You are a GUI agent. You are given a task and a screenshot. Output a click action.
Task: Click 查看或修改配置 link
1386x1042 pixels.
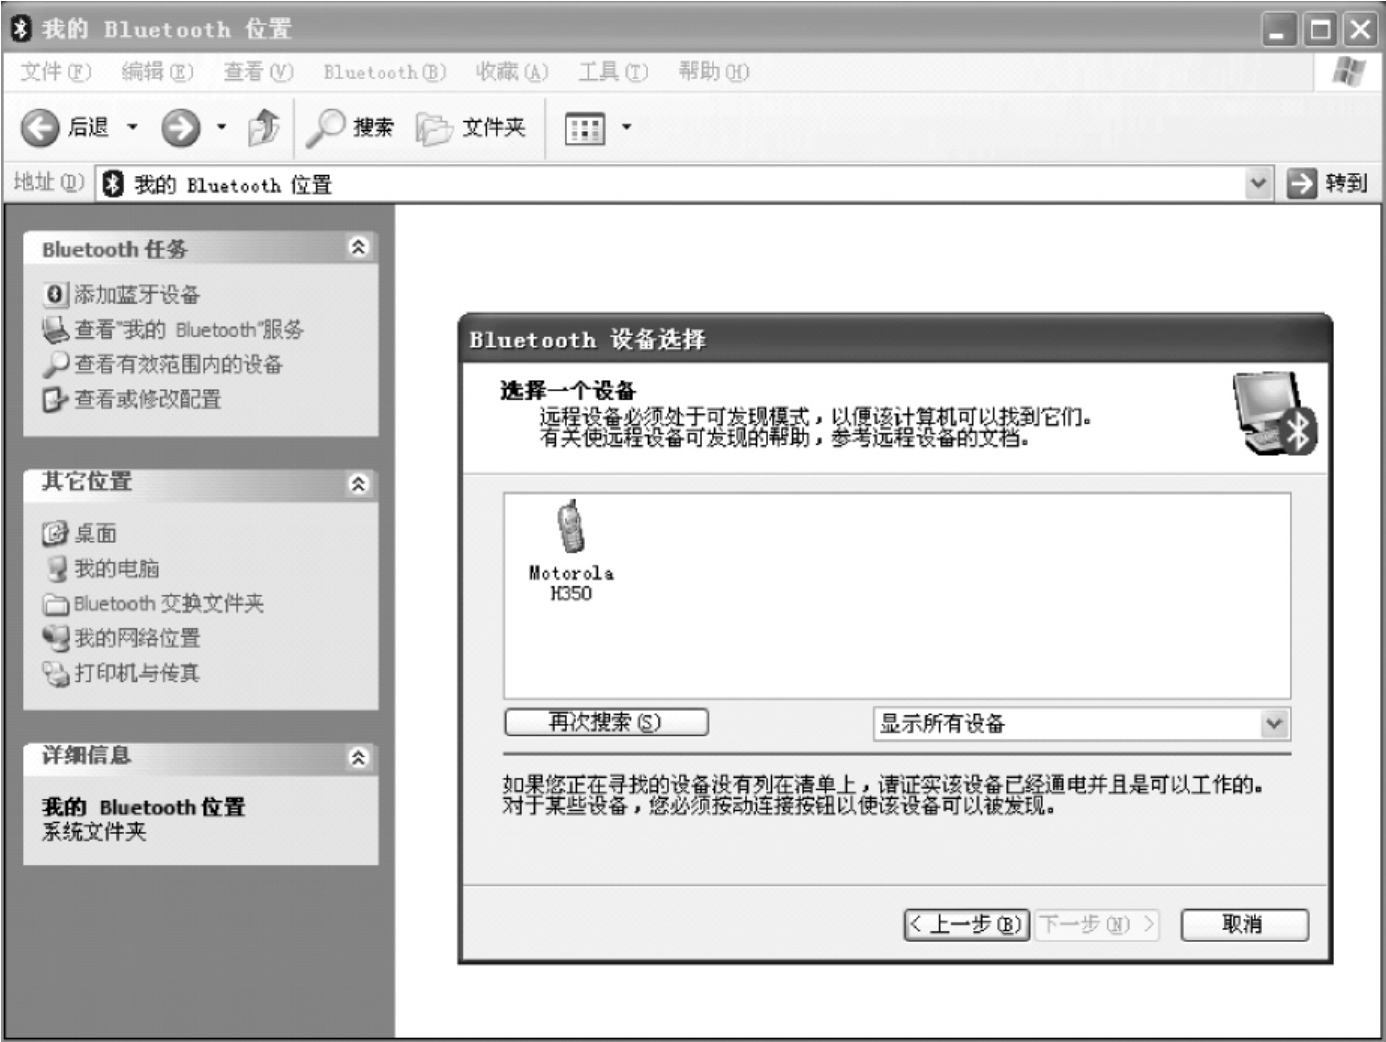point(148,399)
